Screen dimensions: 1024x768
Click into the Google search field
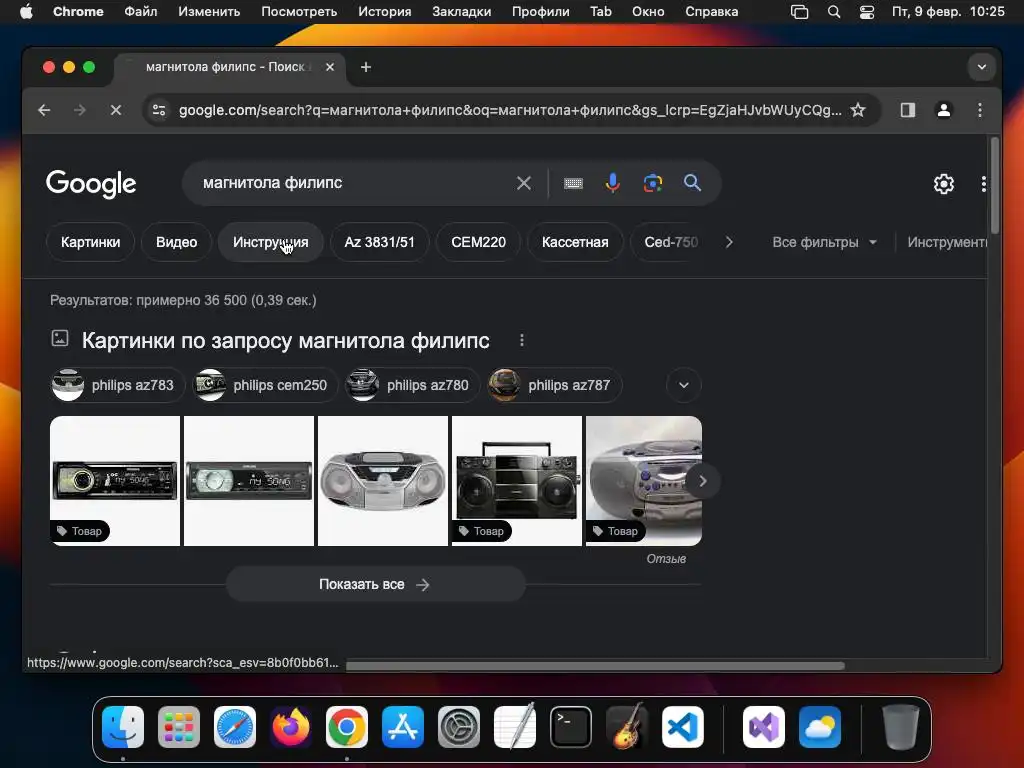click(x=353, y=184)
